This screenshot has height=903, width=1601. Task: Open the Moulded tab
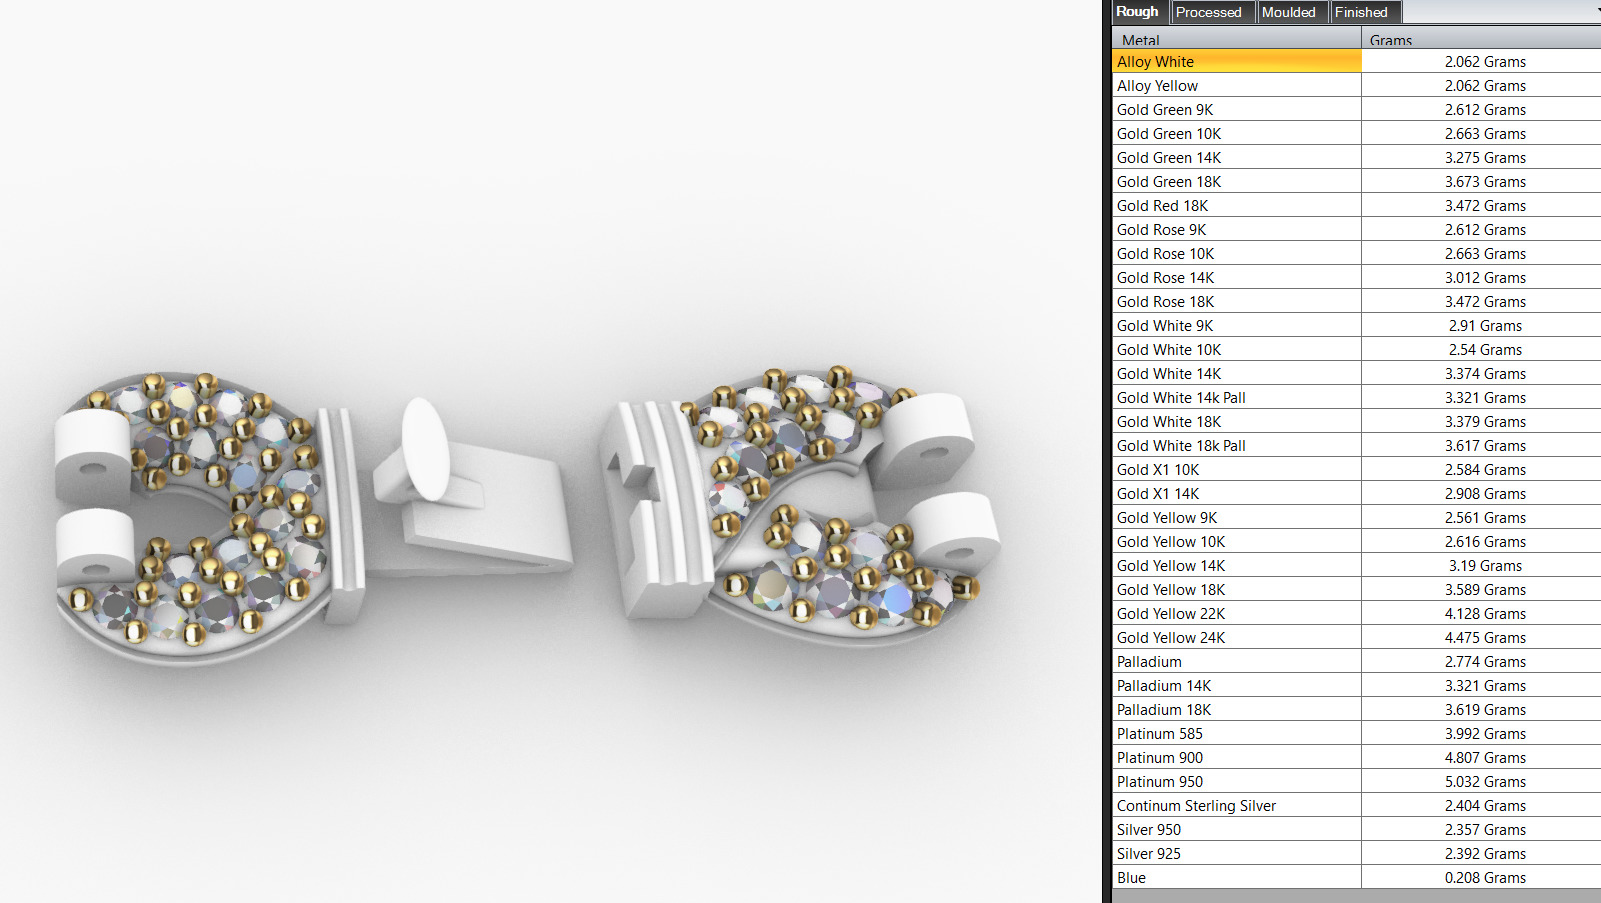click(1292, 12)
